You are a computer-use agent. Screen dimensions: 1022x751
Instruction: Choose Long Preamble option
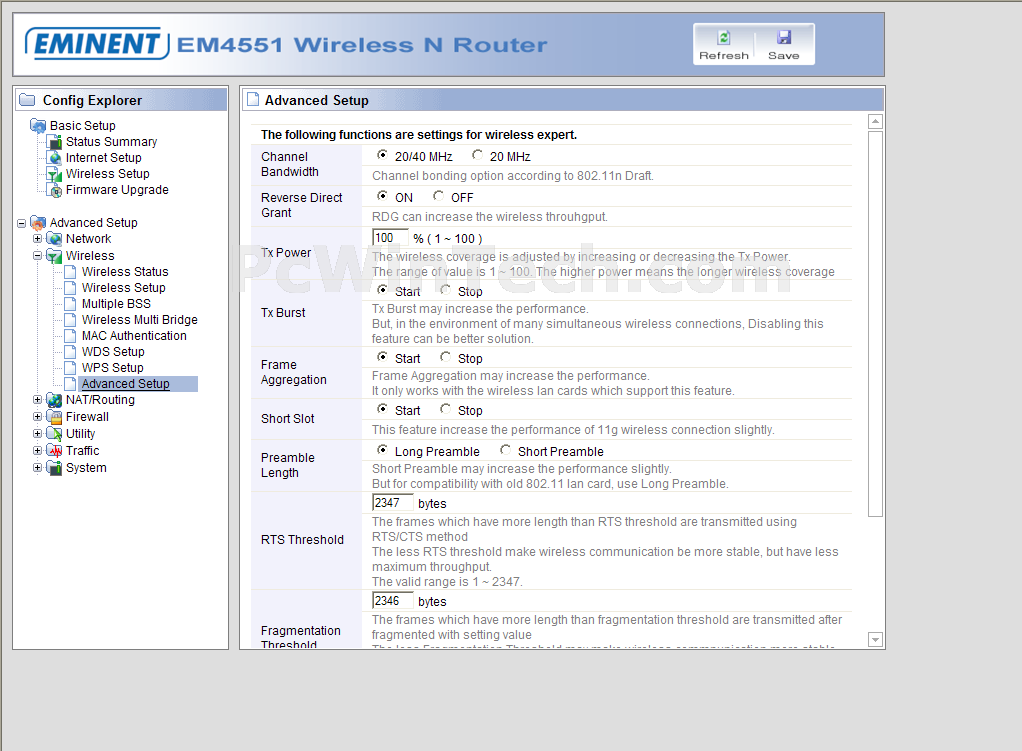point(382,450)
